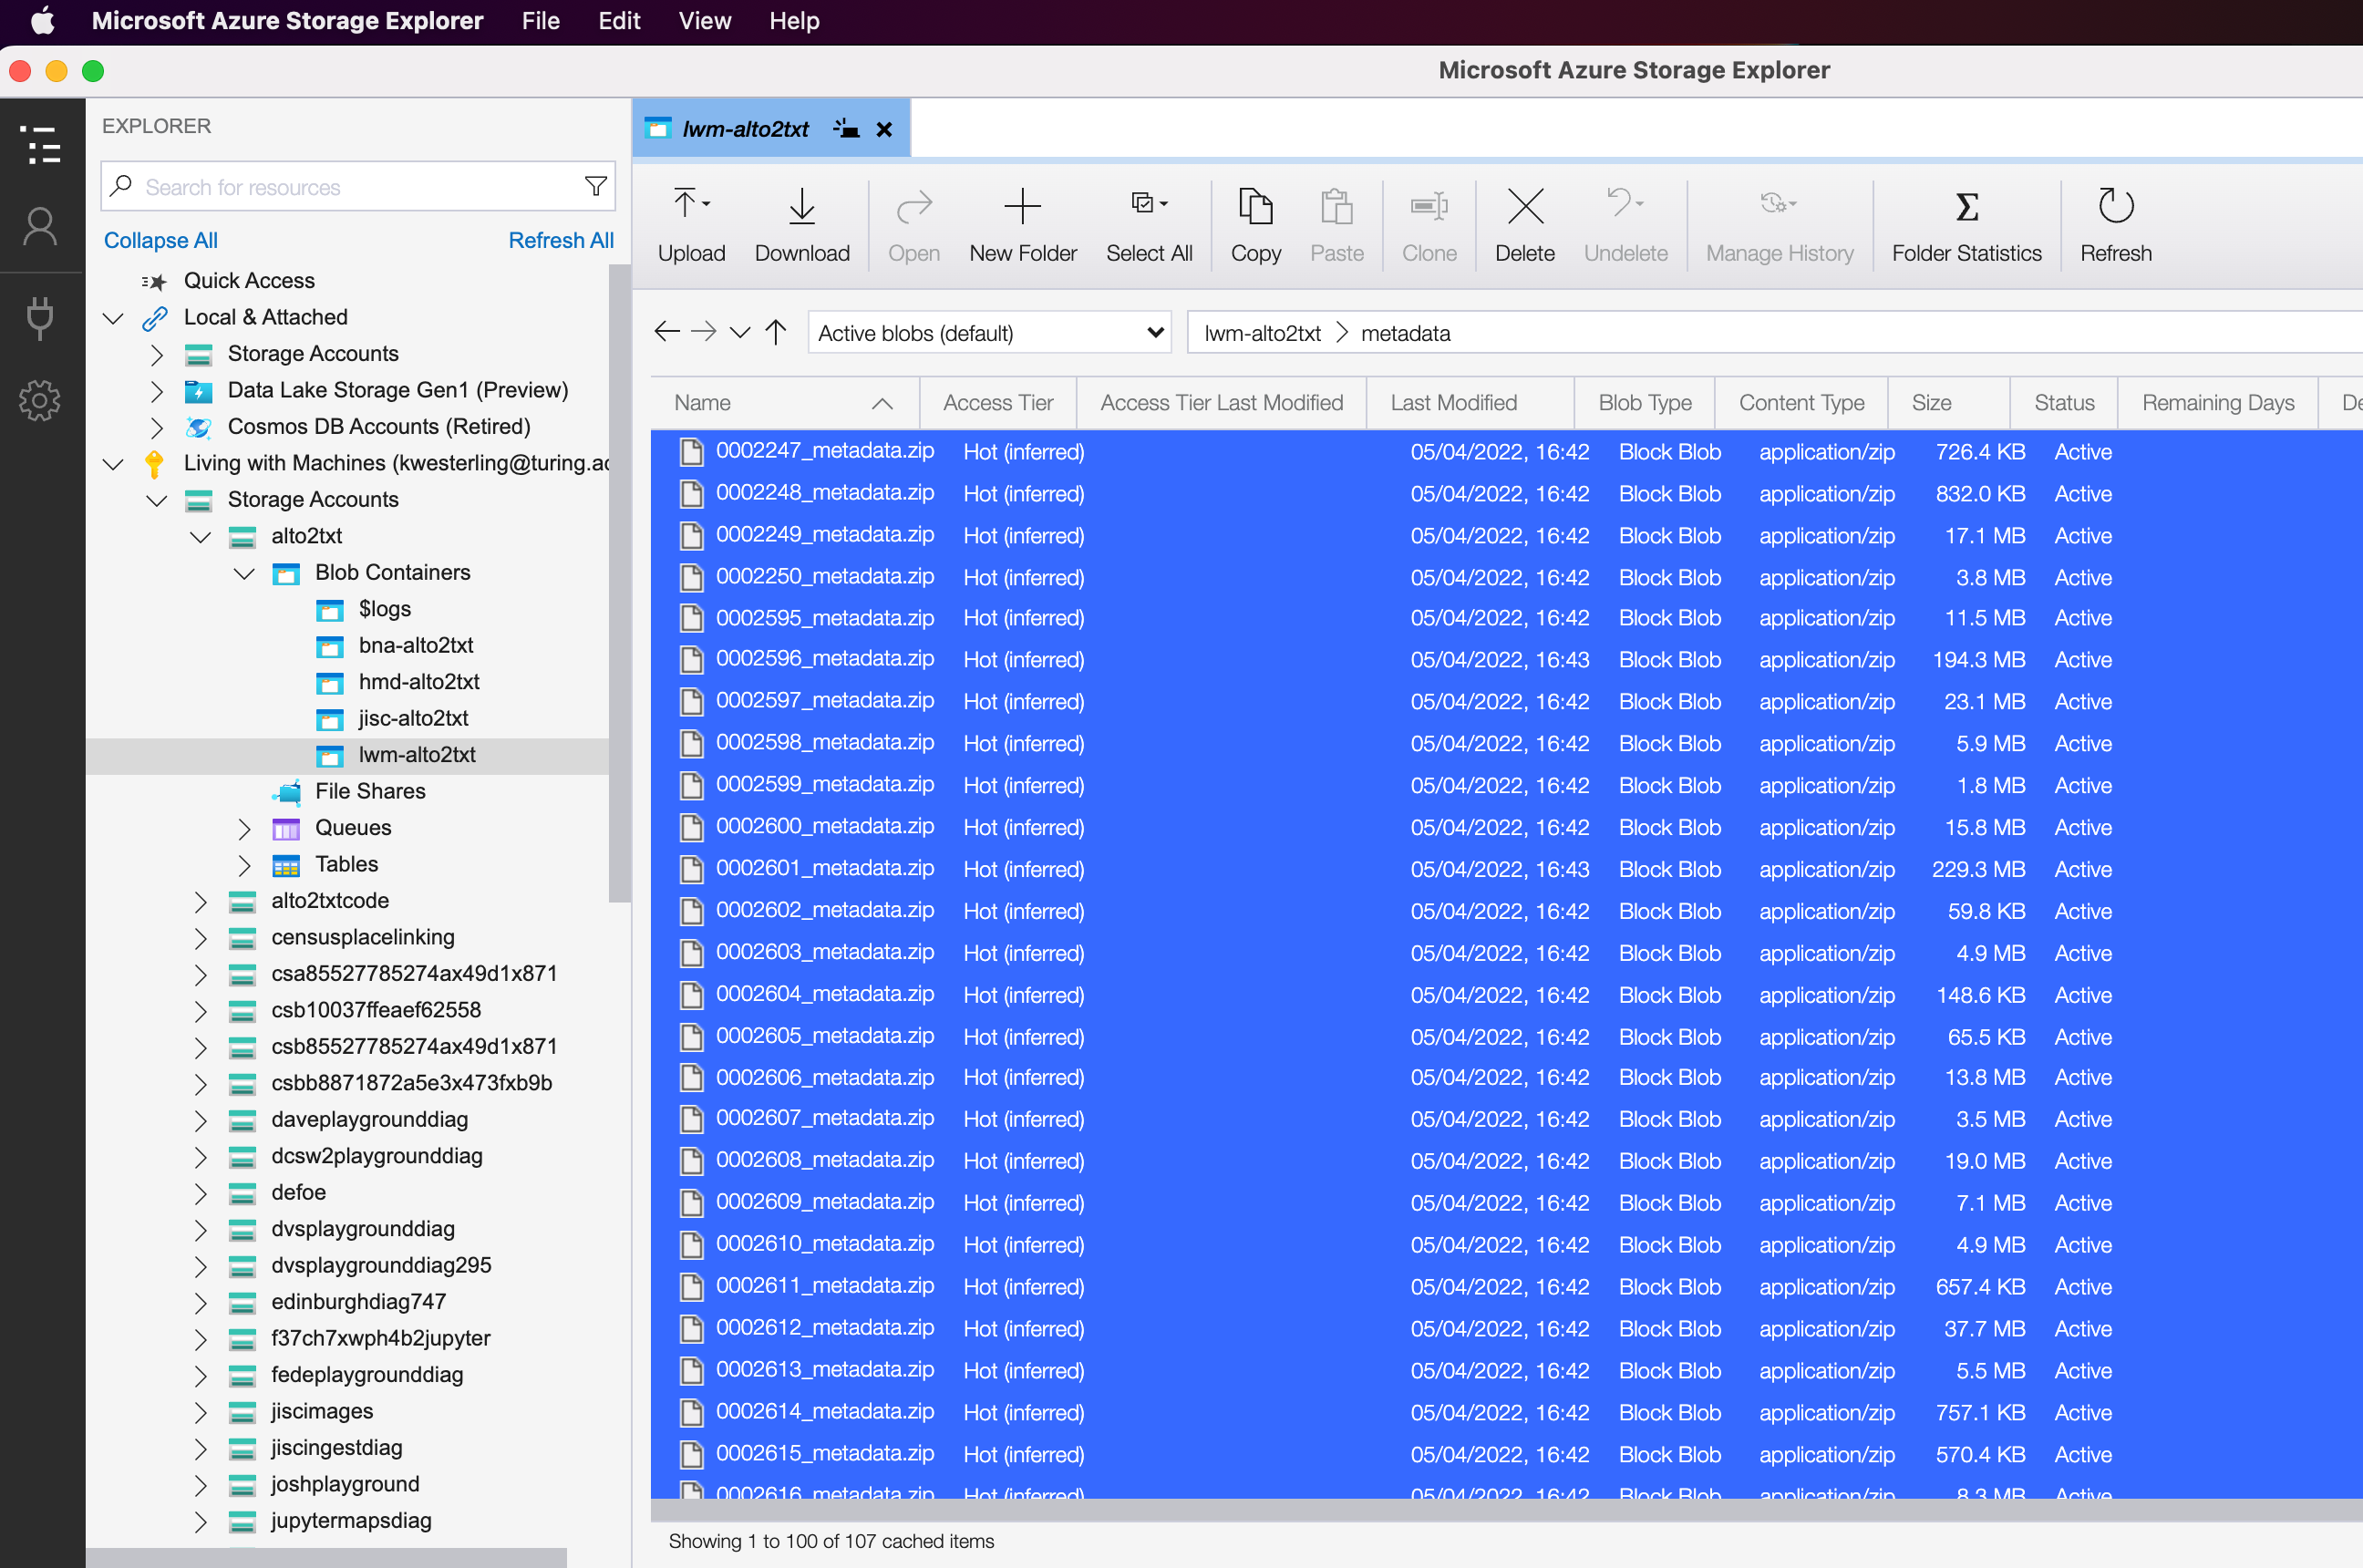Sort by the Size column header
This screenshot has width=2363, height=1568.
(x=1947, y=402)
